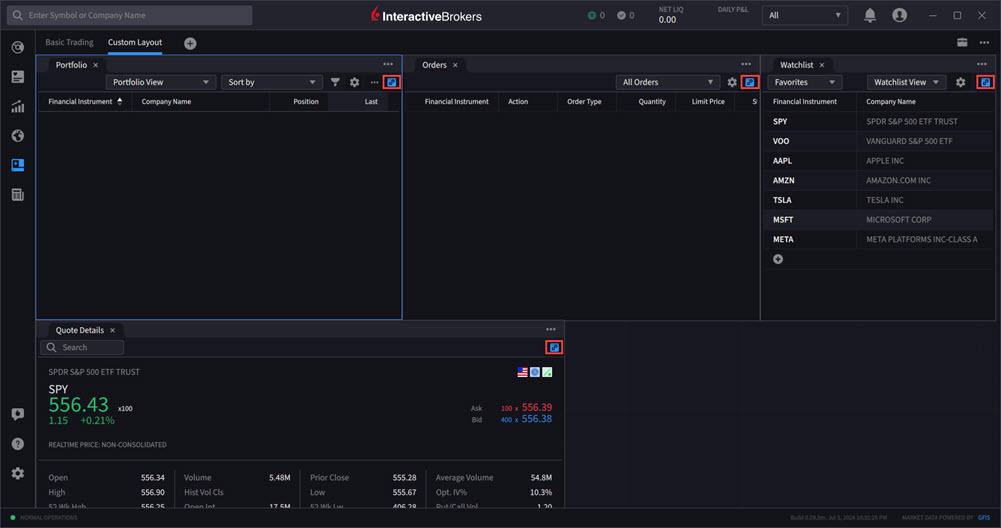Add a new layout tab with plus icon
The height and width of the screenshot is (528, 1001).
190,43
